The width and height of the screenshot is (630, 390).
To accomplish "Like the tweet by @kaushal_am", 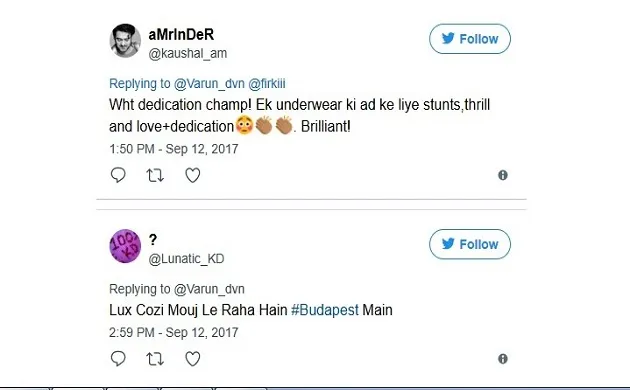I will (x=192, y=176).
